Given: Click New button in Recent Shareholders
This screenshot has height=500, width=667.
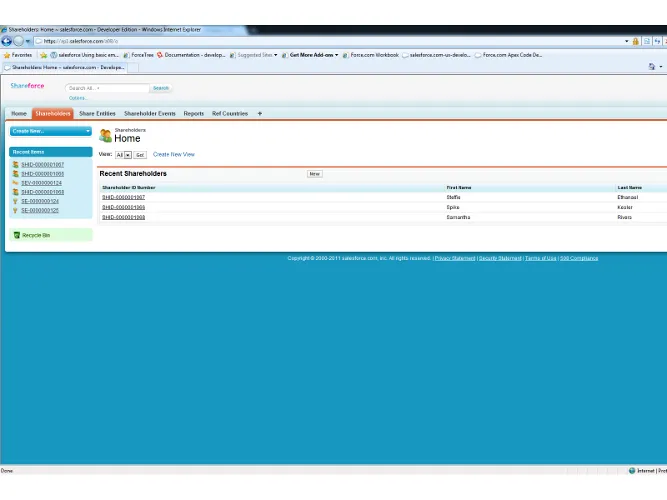Looking at the screenshot, I should 314,174.
